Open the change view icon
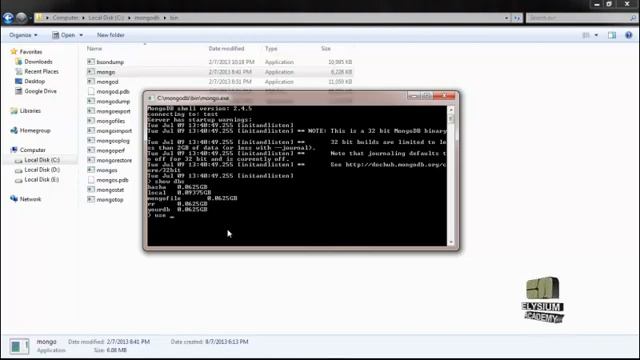Screen dimensions: 640x360 point(586,36)
